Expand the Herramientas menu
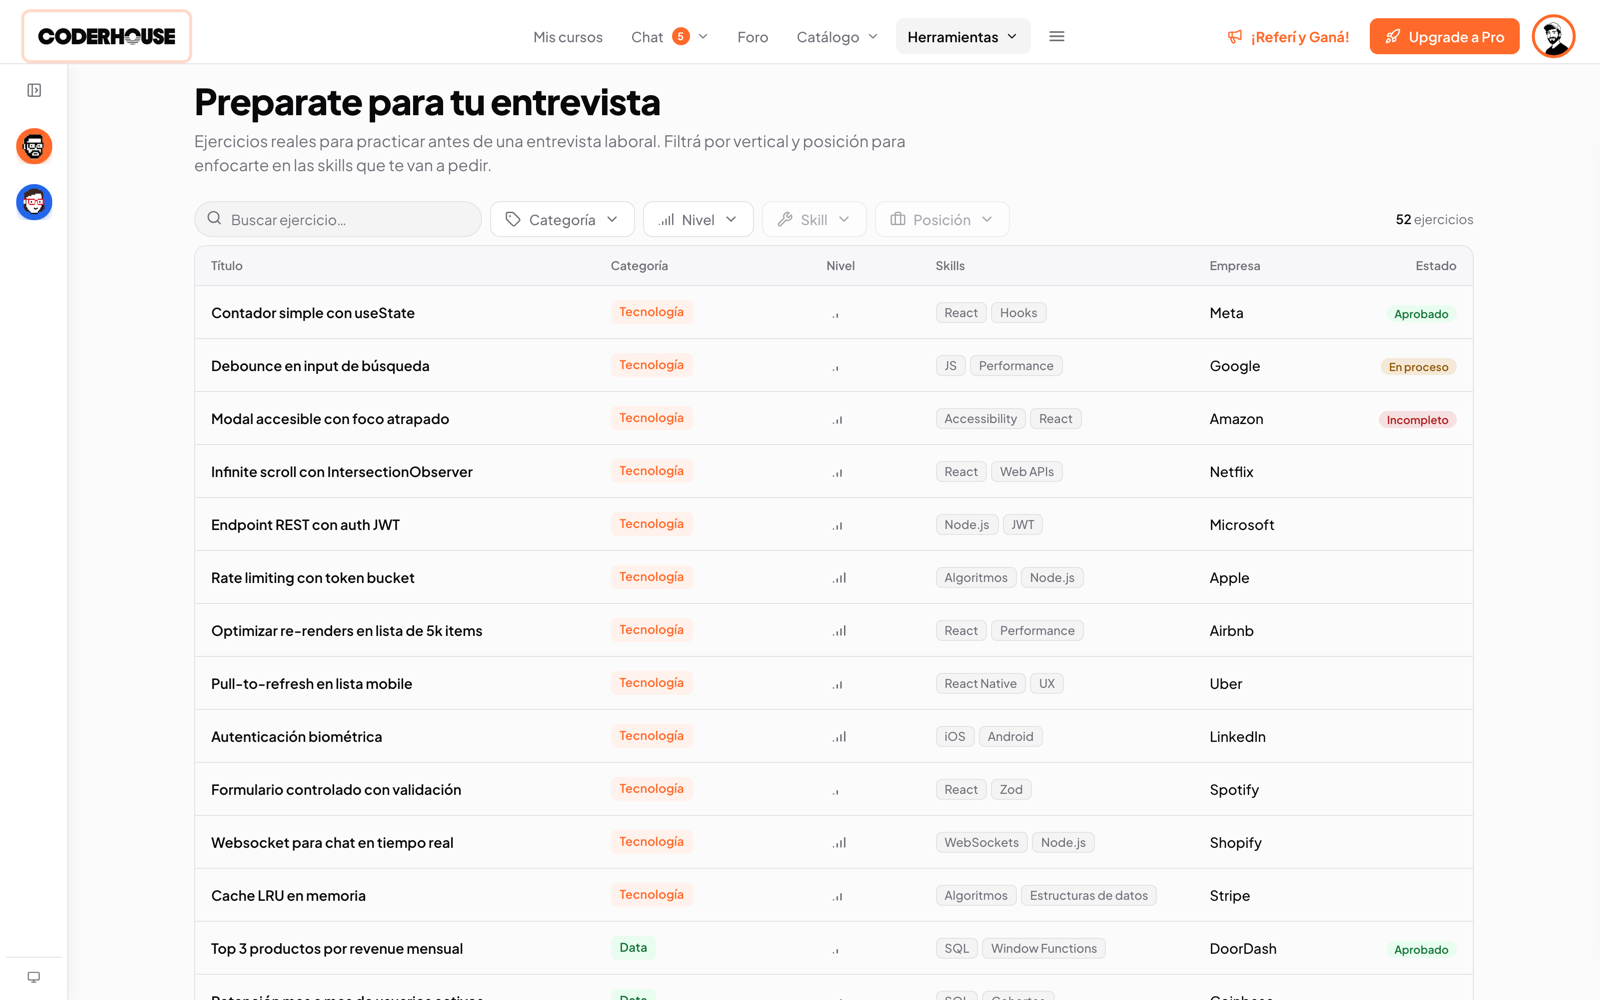The height and width of the screenshot is (1000, 1600). [963, 37]
